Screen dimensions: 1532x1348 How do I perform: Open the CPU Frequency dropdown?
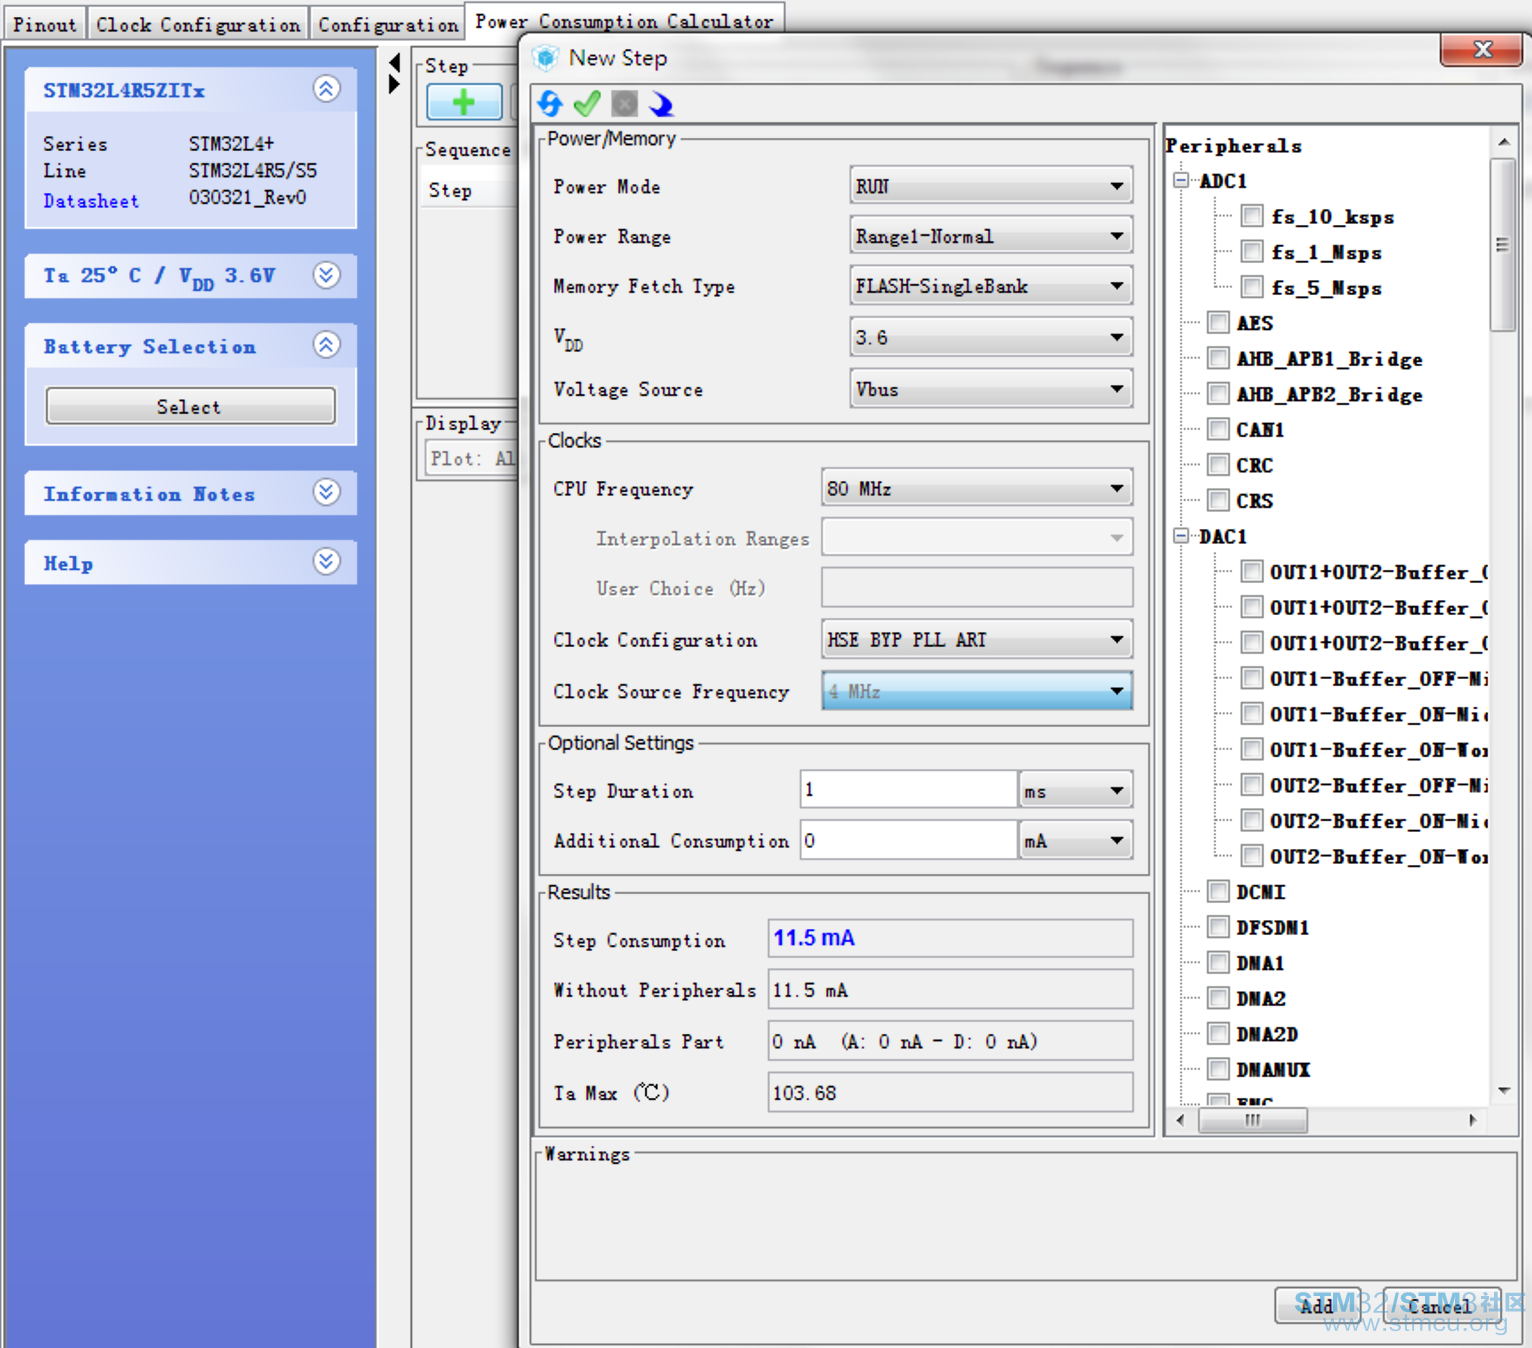pos(977,488)
